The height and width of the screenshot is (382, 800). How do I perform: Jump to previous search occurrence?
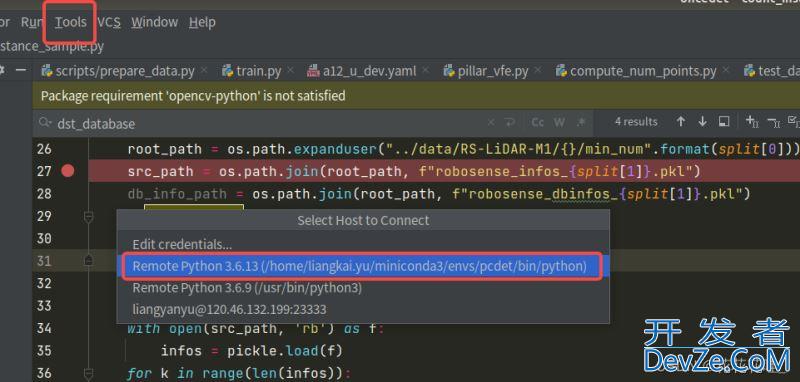point(681,122)
